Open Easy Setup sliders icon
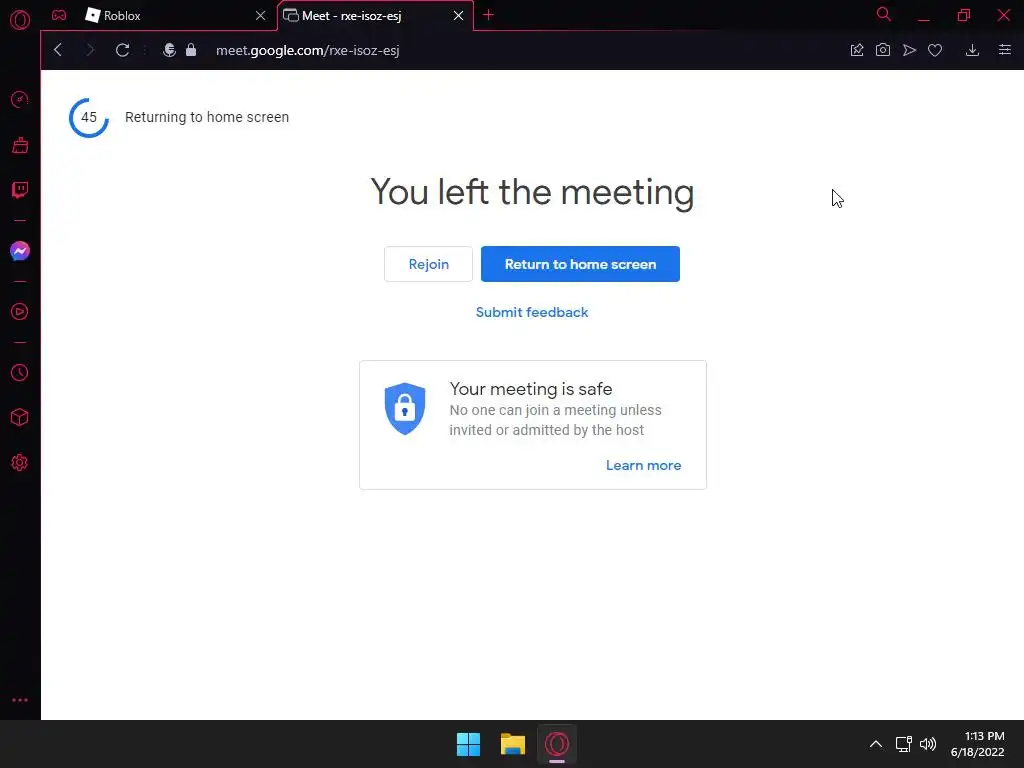Viewport: 1024px width, 768px height. click(x=1005, y=50)
